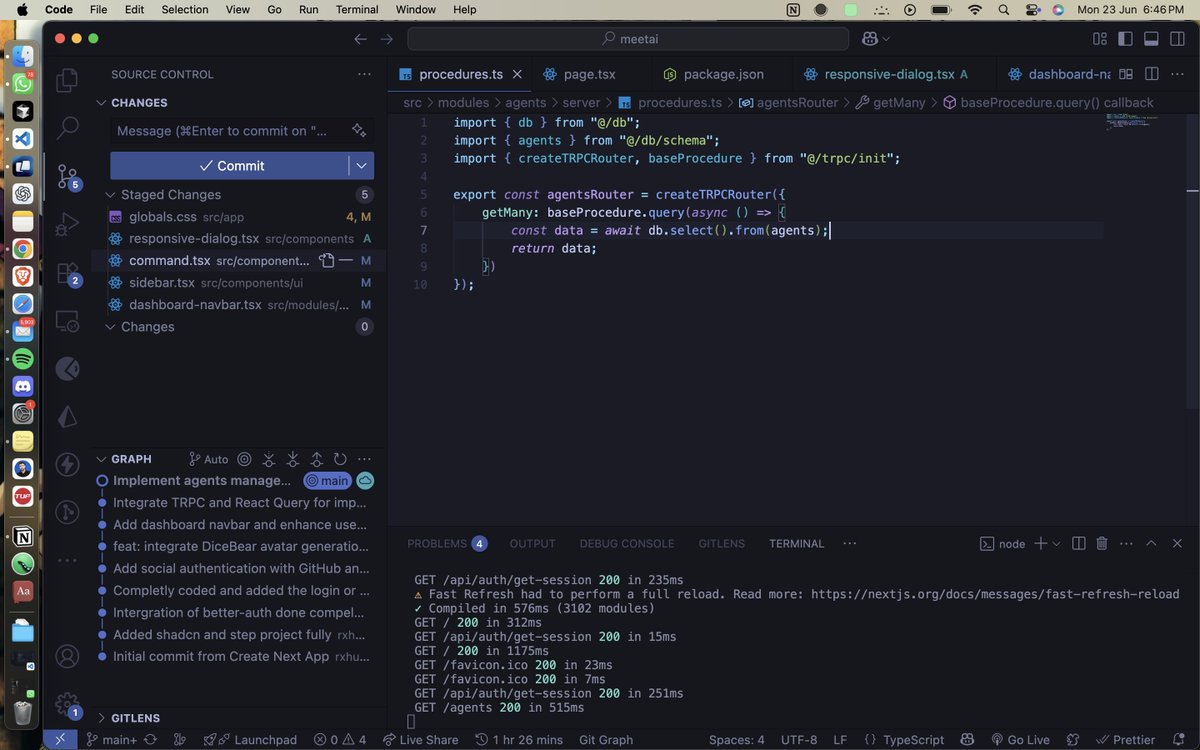This screenshot has height=750, width=1200.
Task: Split the editor right
Action: tap(1151, 74)
